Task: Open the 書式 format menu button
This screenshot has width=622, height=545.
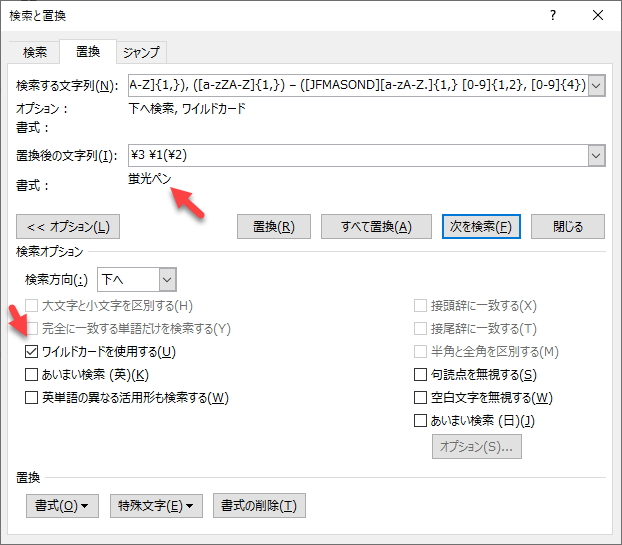Action: coord(62,505)
